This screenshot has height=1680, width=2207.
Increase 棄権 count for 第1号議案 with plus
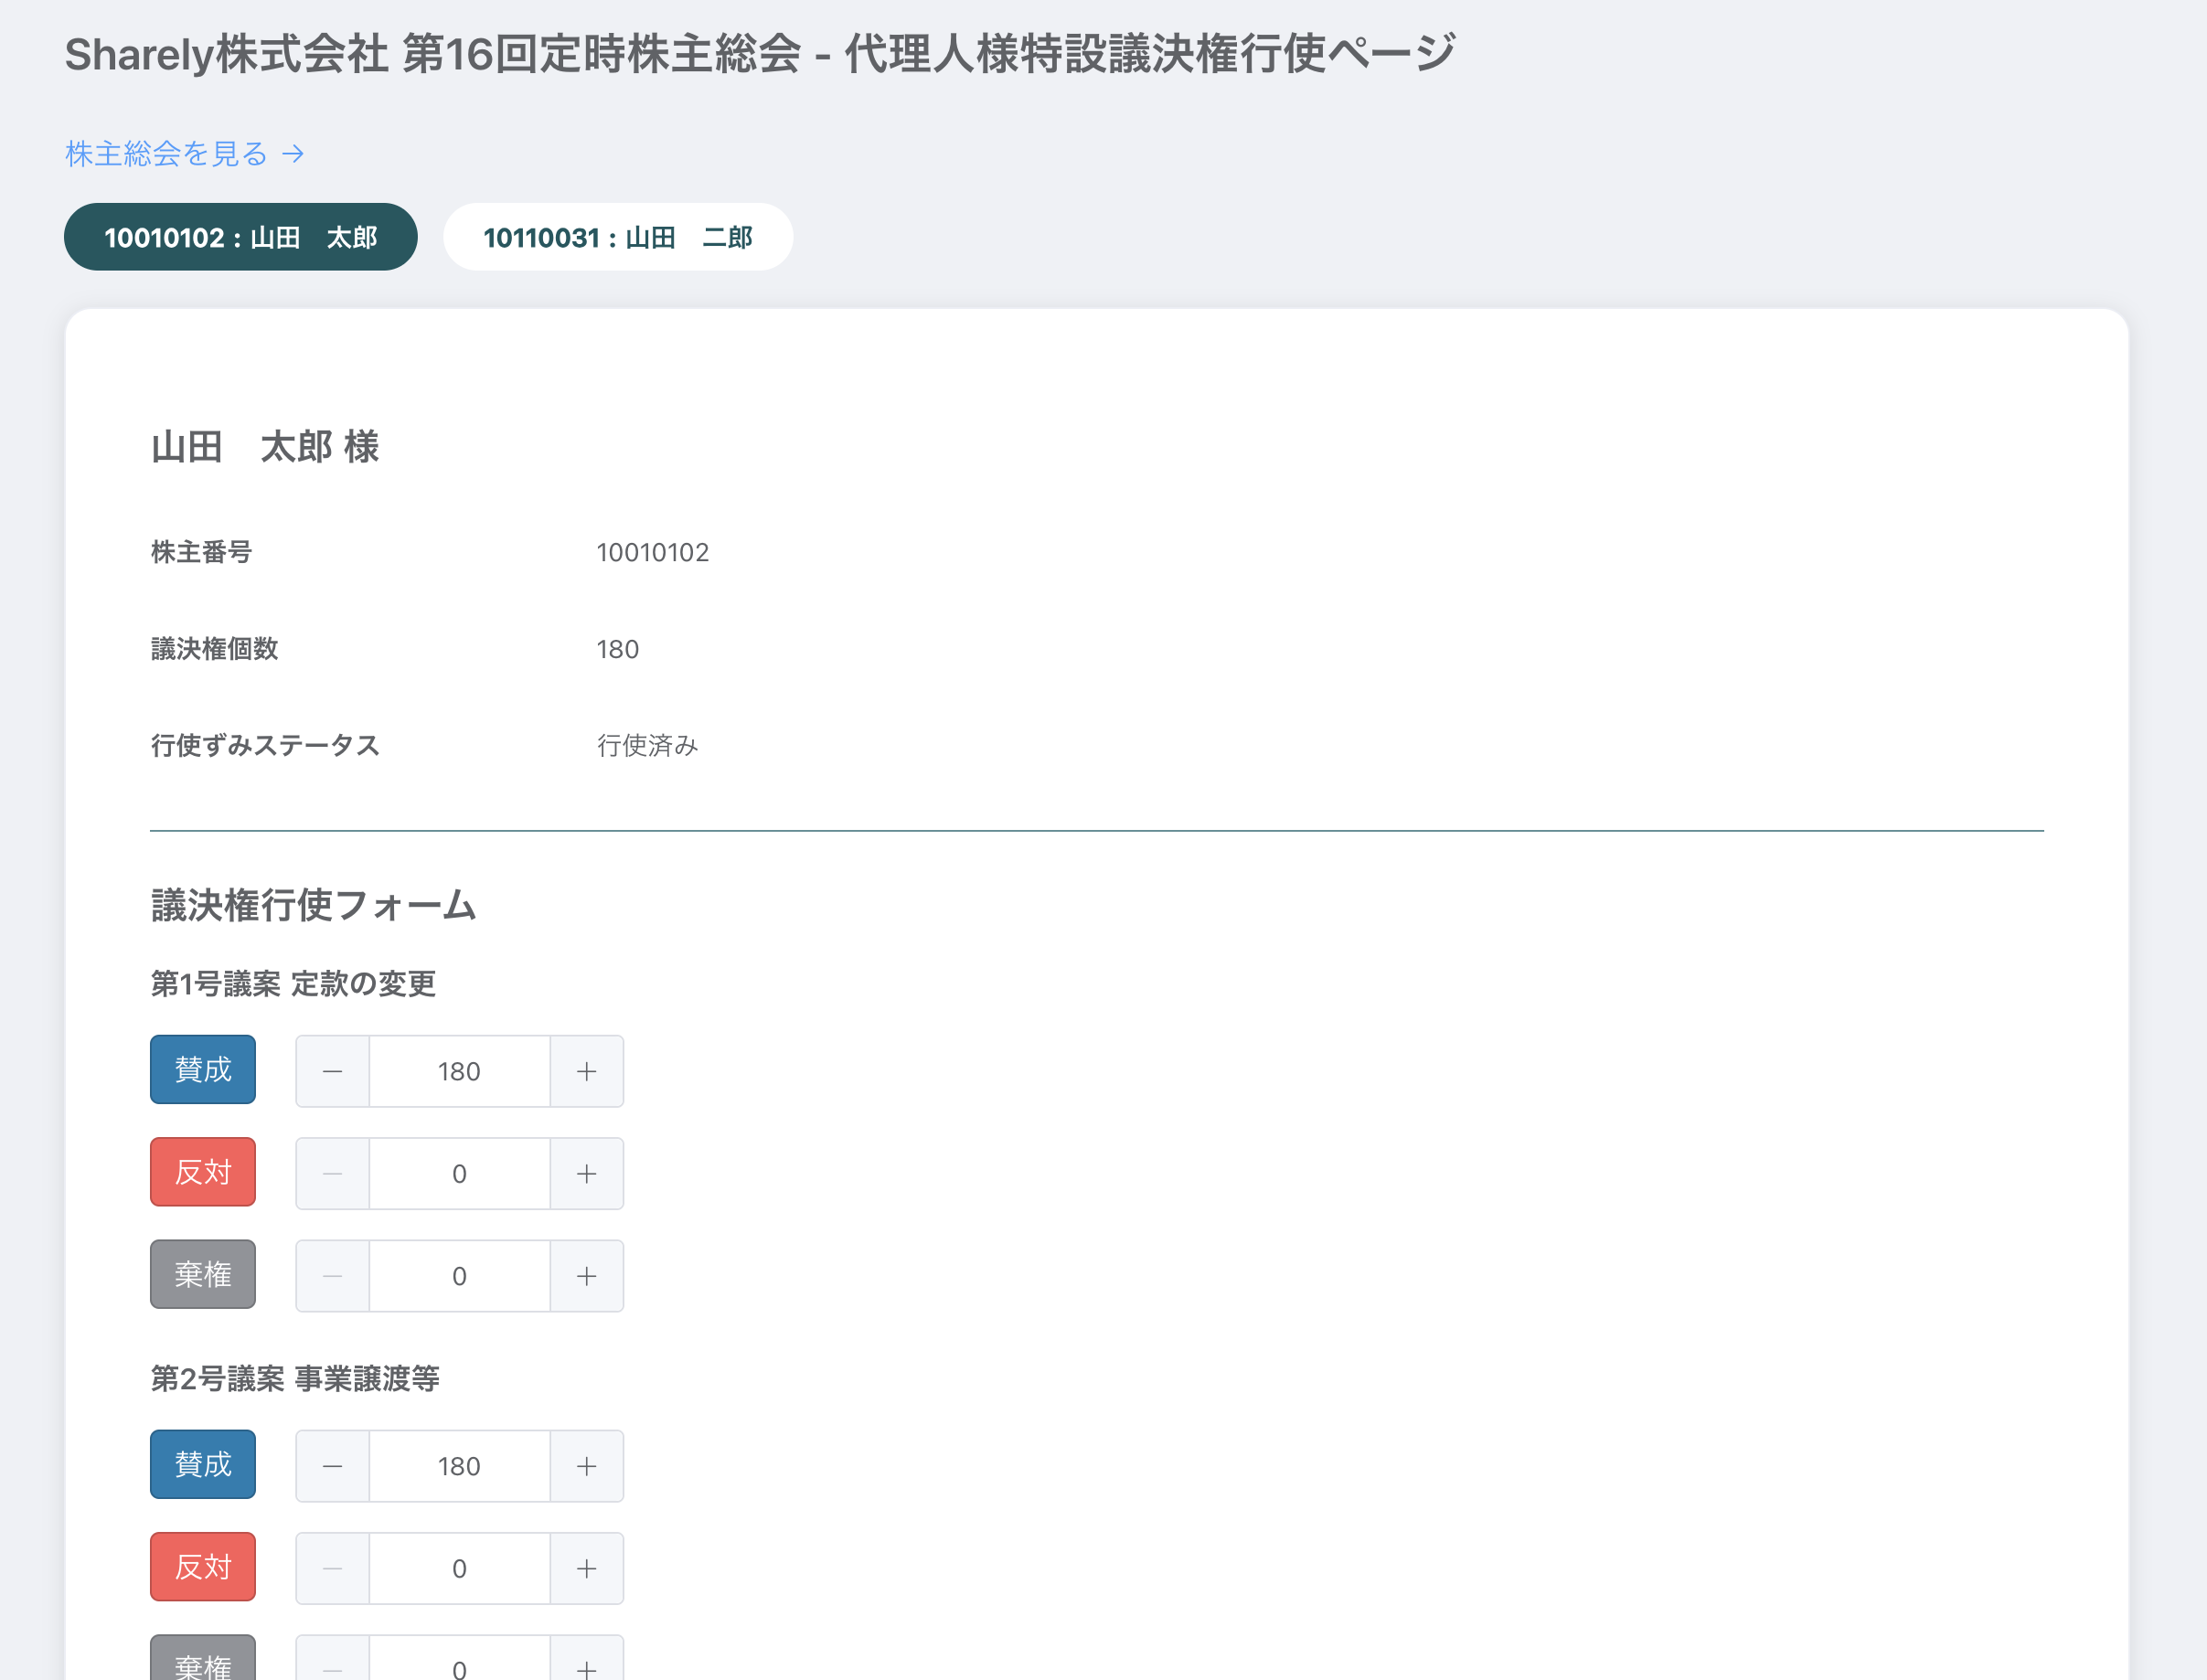(587, 1276)
